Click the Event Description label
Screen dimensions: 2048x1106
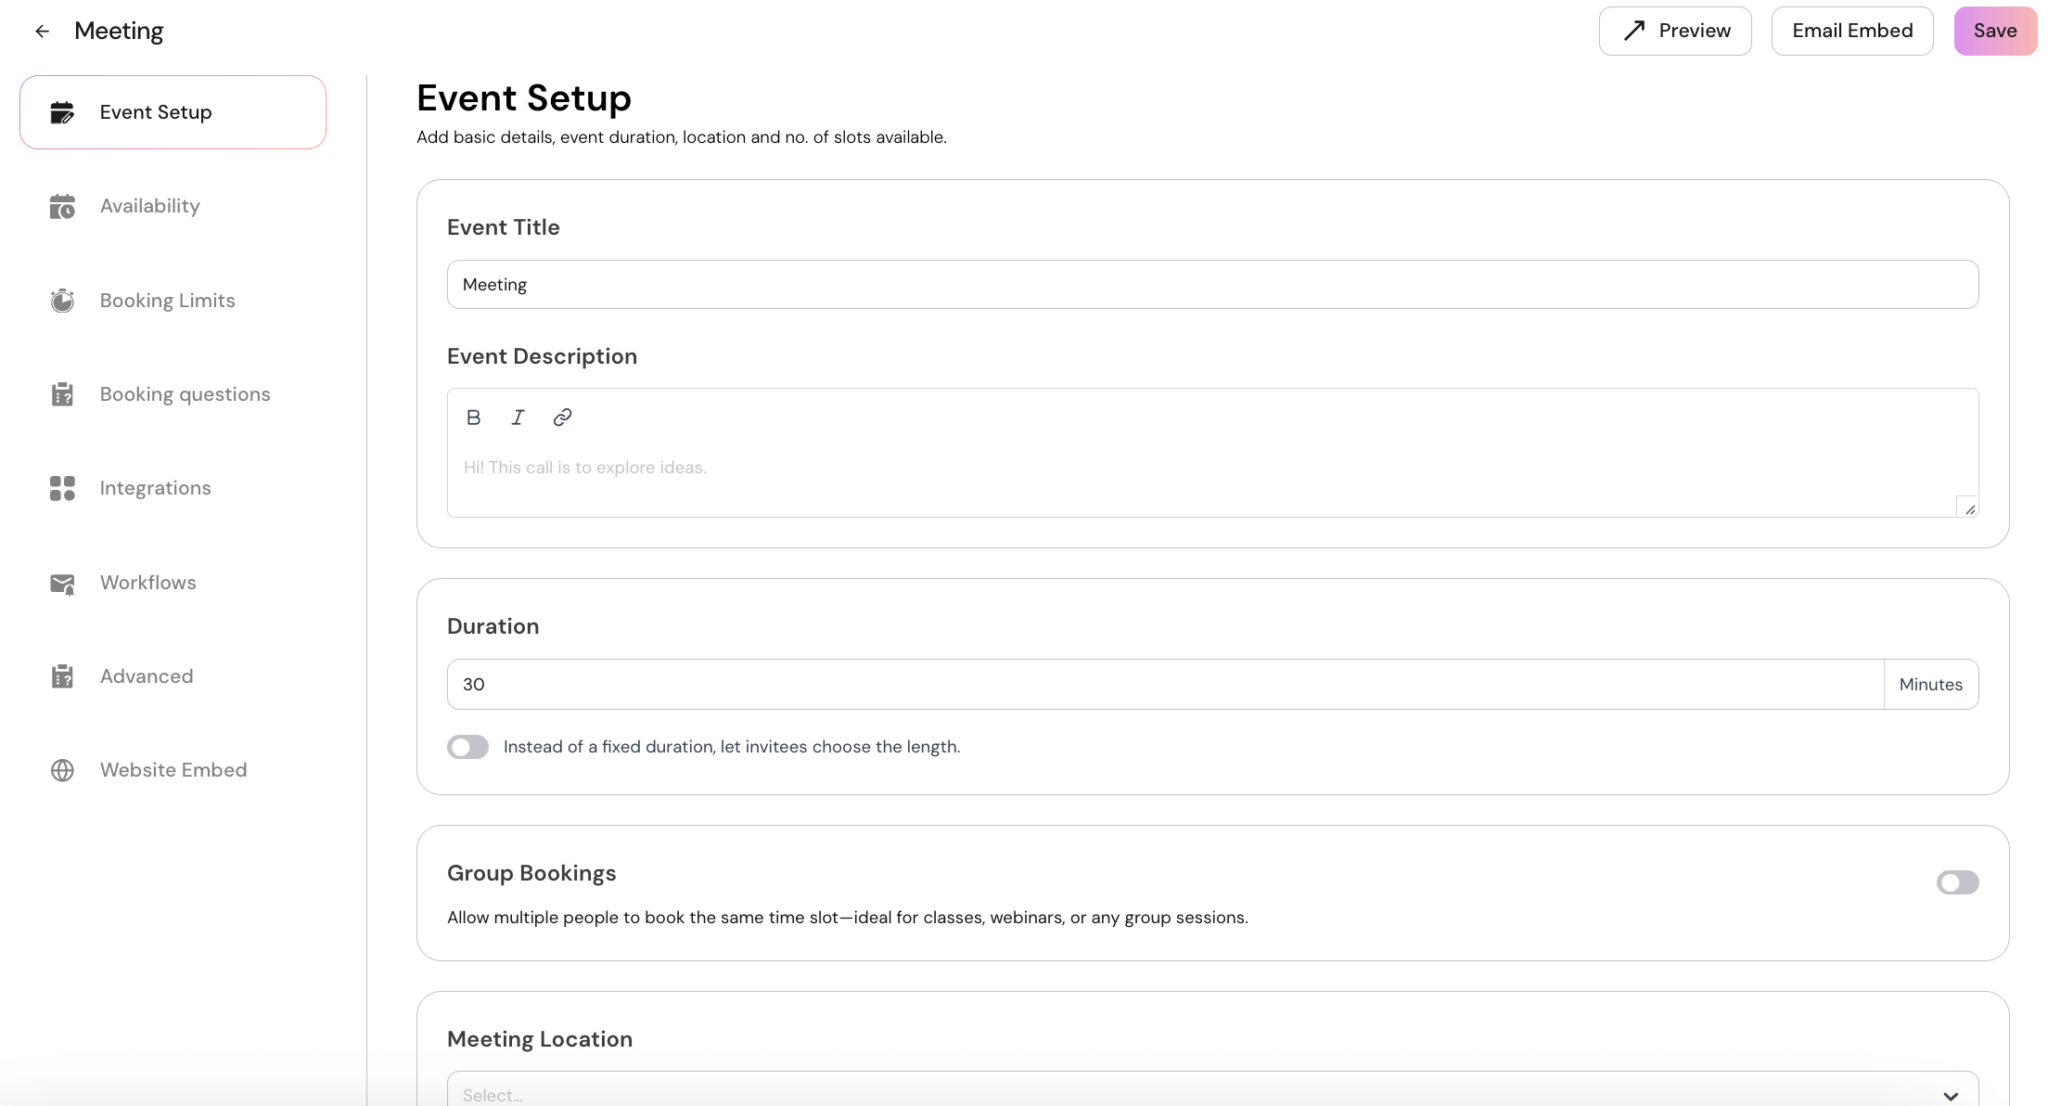[542, 356]
